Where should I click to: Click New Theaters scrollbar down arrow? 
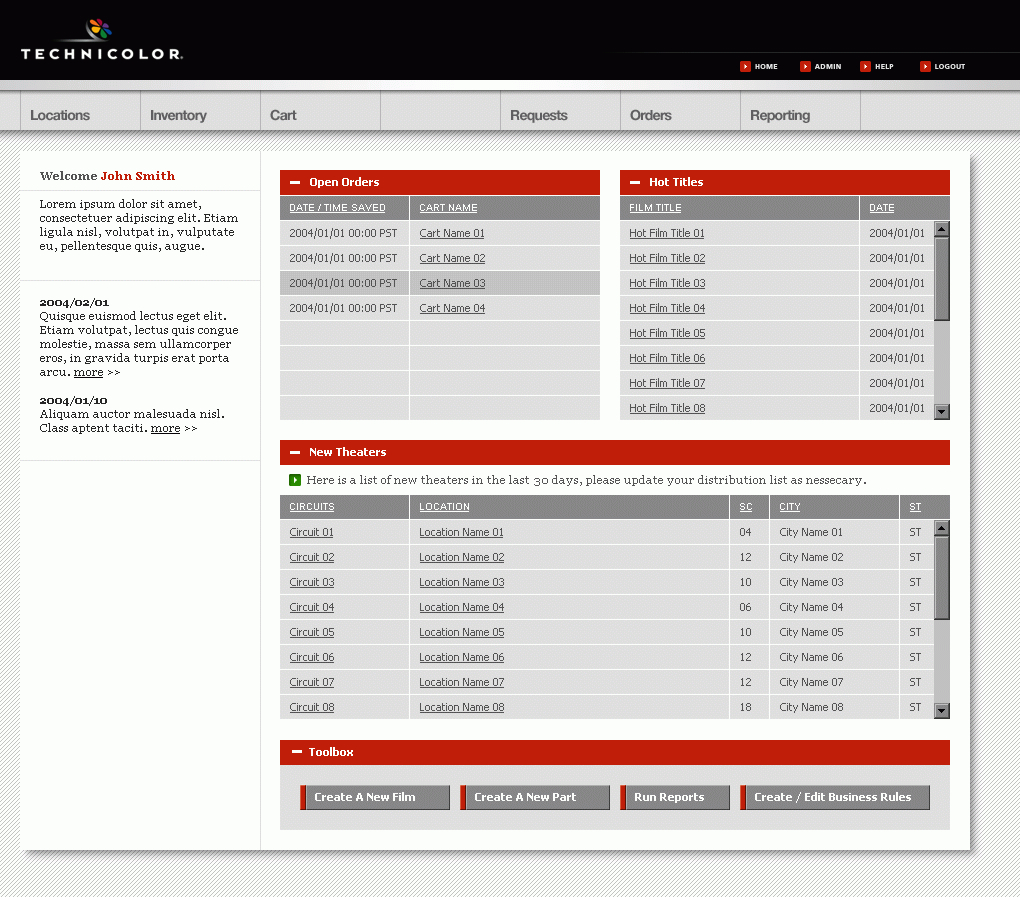(x=941, y=711)
